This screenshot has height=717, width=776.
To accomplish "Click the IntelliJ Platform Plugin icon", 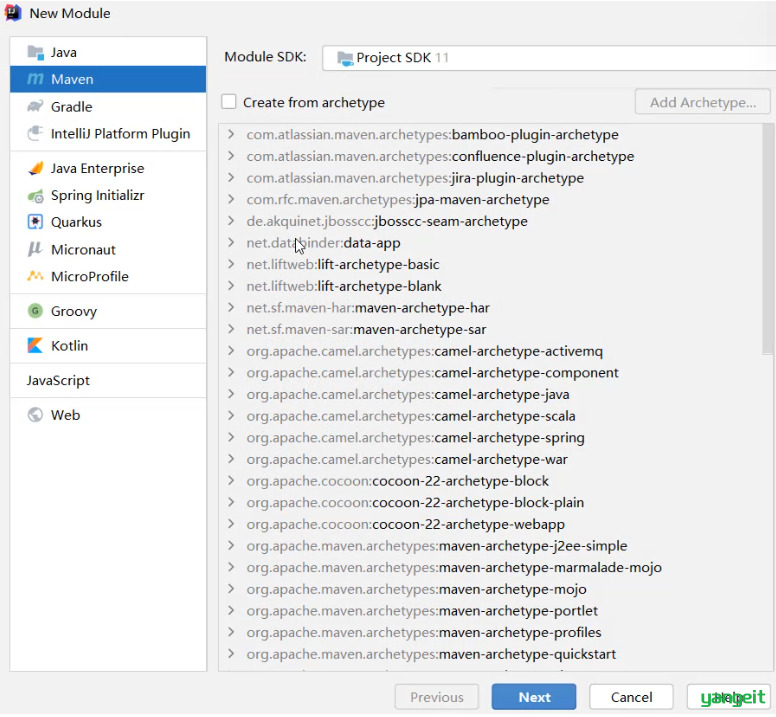I will 35,134.
